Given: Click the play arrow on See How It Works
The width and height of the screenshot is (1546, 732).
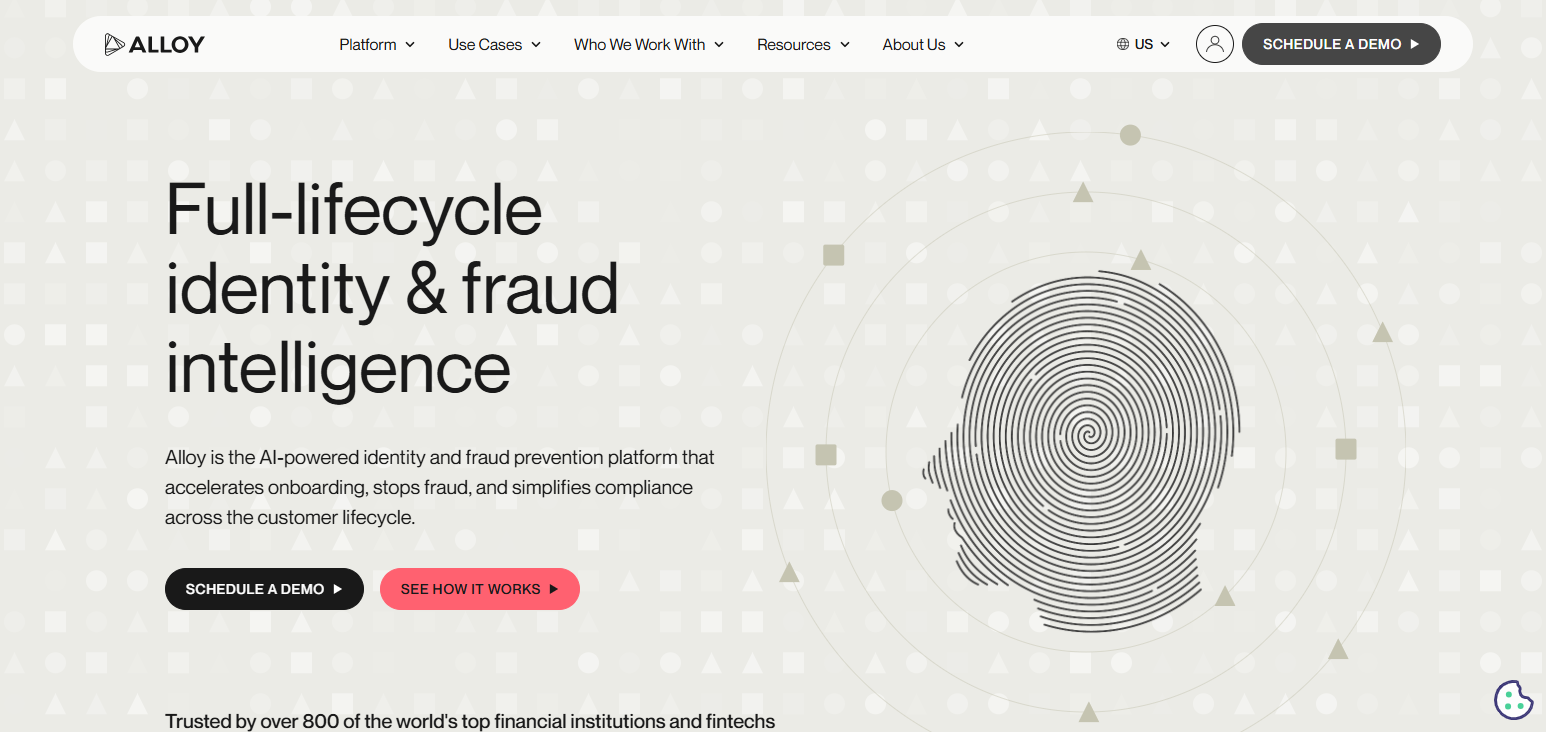Looking at the screenshot, I should click(x=553, y=589).
